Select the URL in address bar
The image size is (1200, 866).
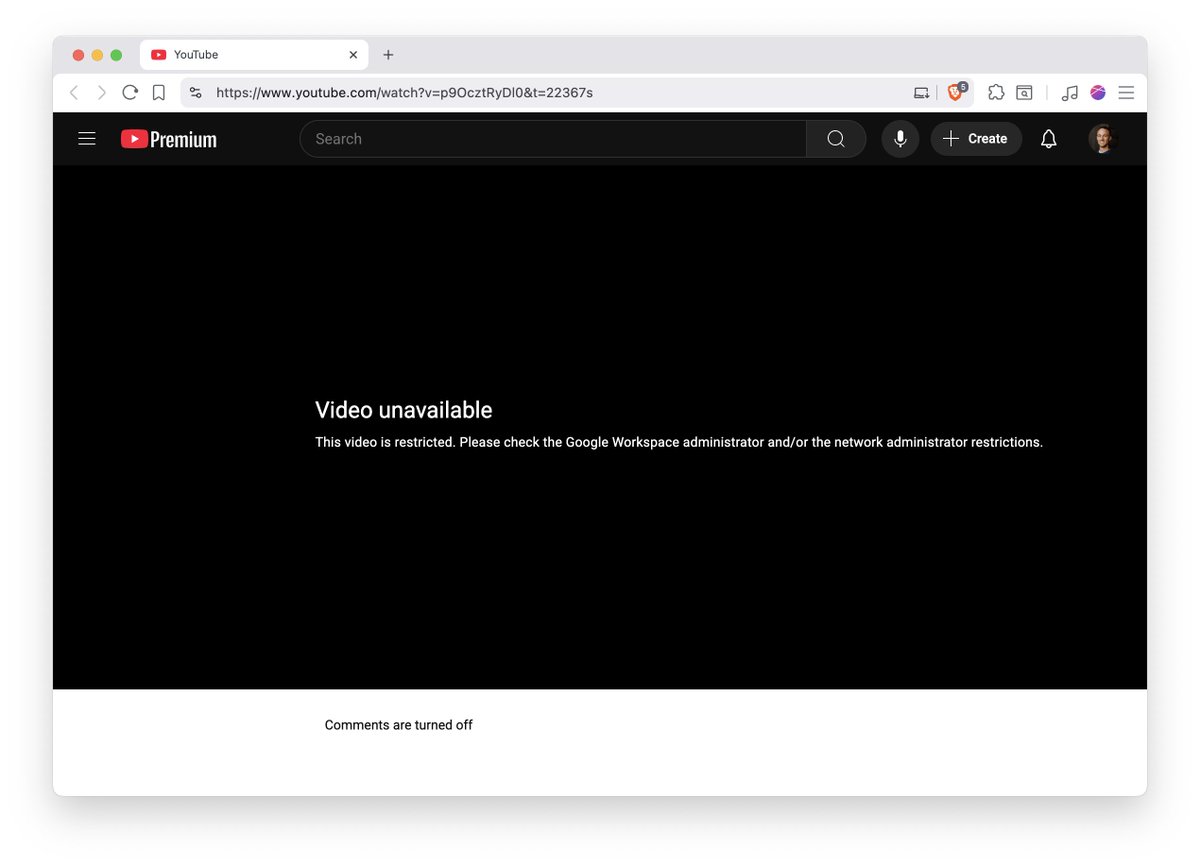(x=404, y=93)
